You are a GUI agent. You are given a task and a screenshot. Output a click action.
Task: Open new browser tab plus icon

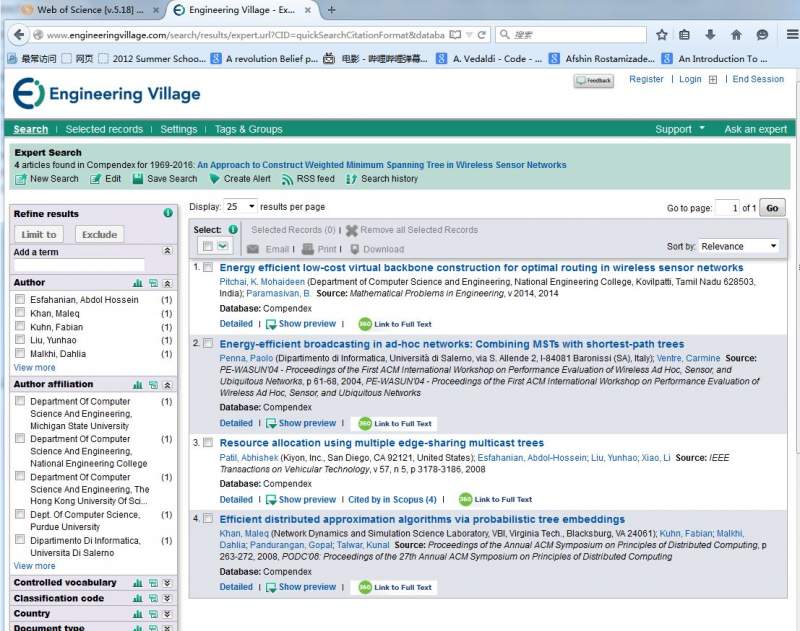tap(332, 10)
